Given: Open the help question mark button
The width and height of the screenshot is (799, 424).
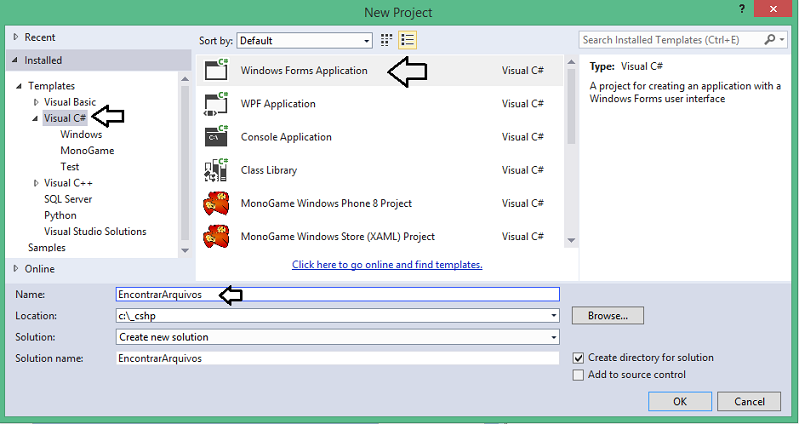Looking at the screenshot, I should click(x=740, y=10).
